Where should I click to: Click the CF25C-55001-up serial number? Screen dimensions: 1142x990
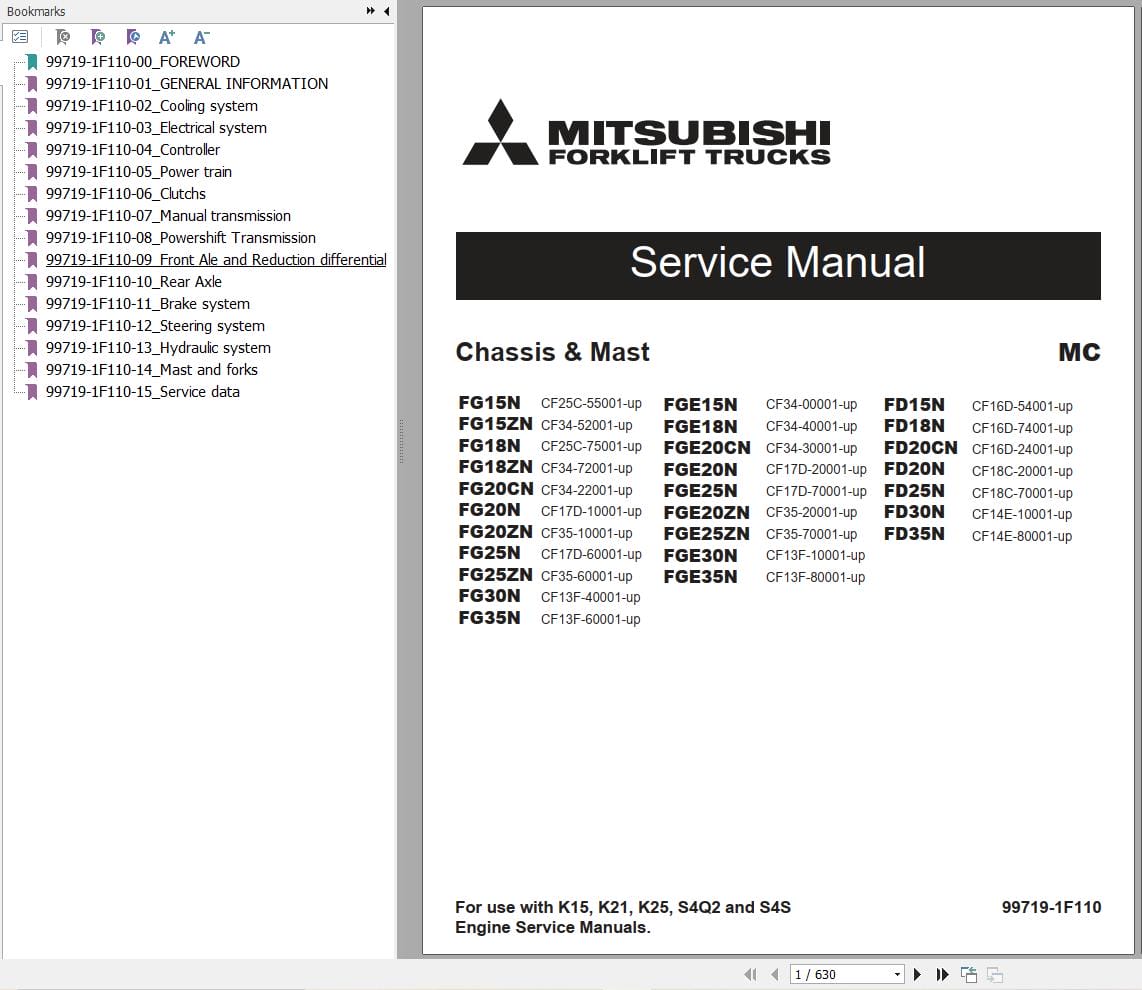pyautogui.click(x=591, y=404)
